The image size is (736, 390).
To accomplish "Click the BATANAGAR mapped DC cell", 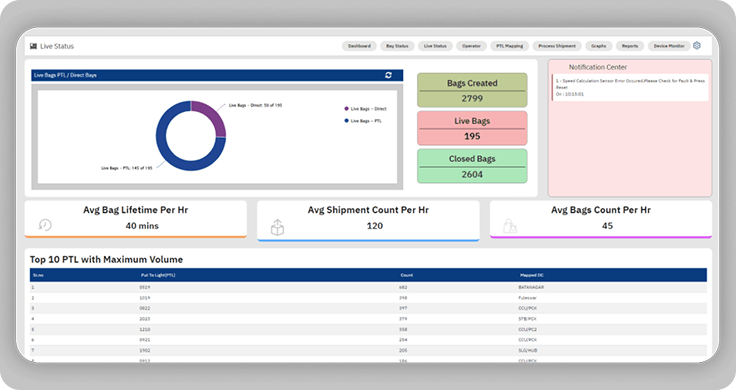I will [531, 287].
